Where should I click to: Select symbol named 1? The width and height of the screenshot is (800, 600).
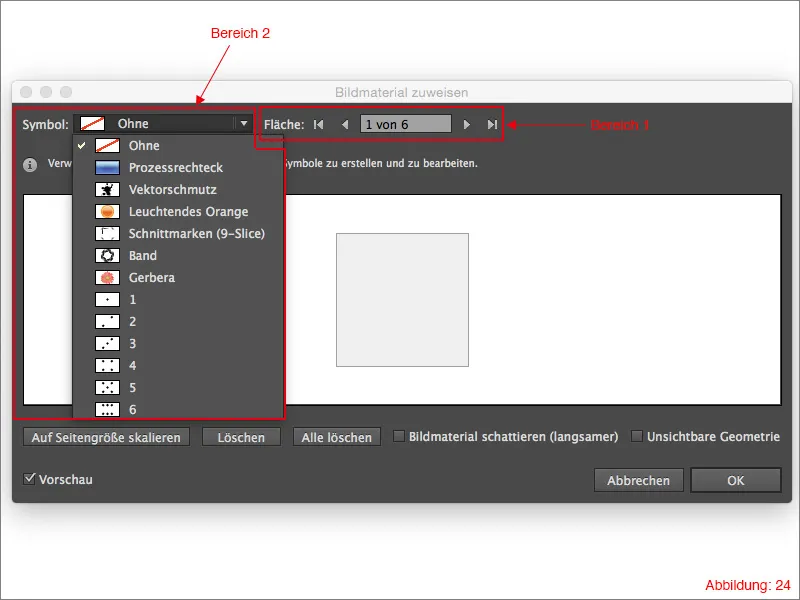(178, 299)
